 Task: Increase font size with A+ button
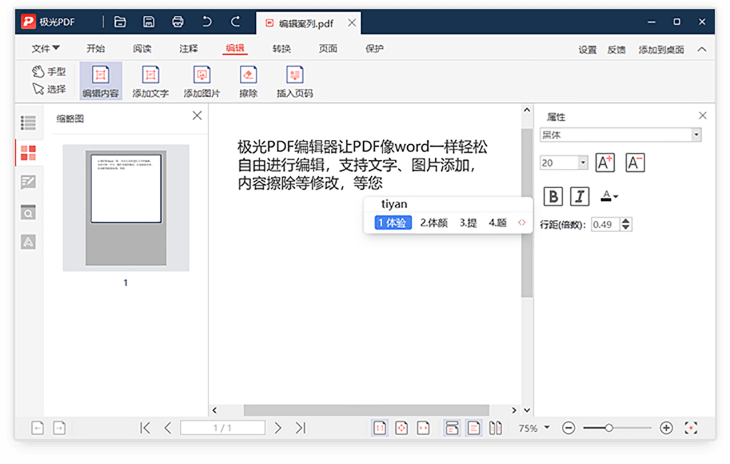605,163
